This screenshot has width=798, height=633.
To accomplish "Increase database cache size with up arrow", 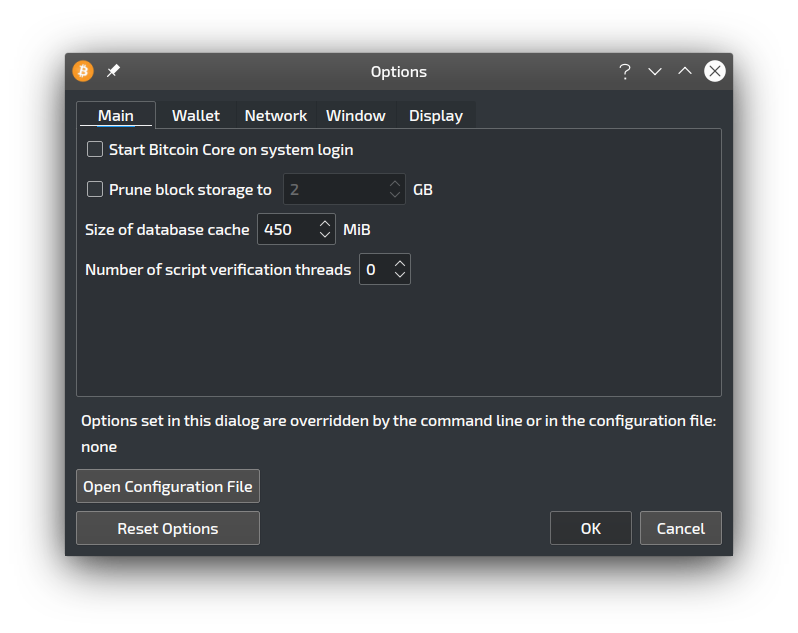I will 325,223.
